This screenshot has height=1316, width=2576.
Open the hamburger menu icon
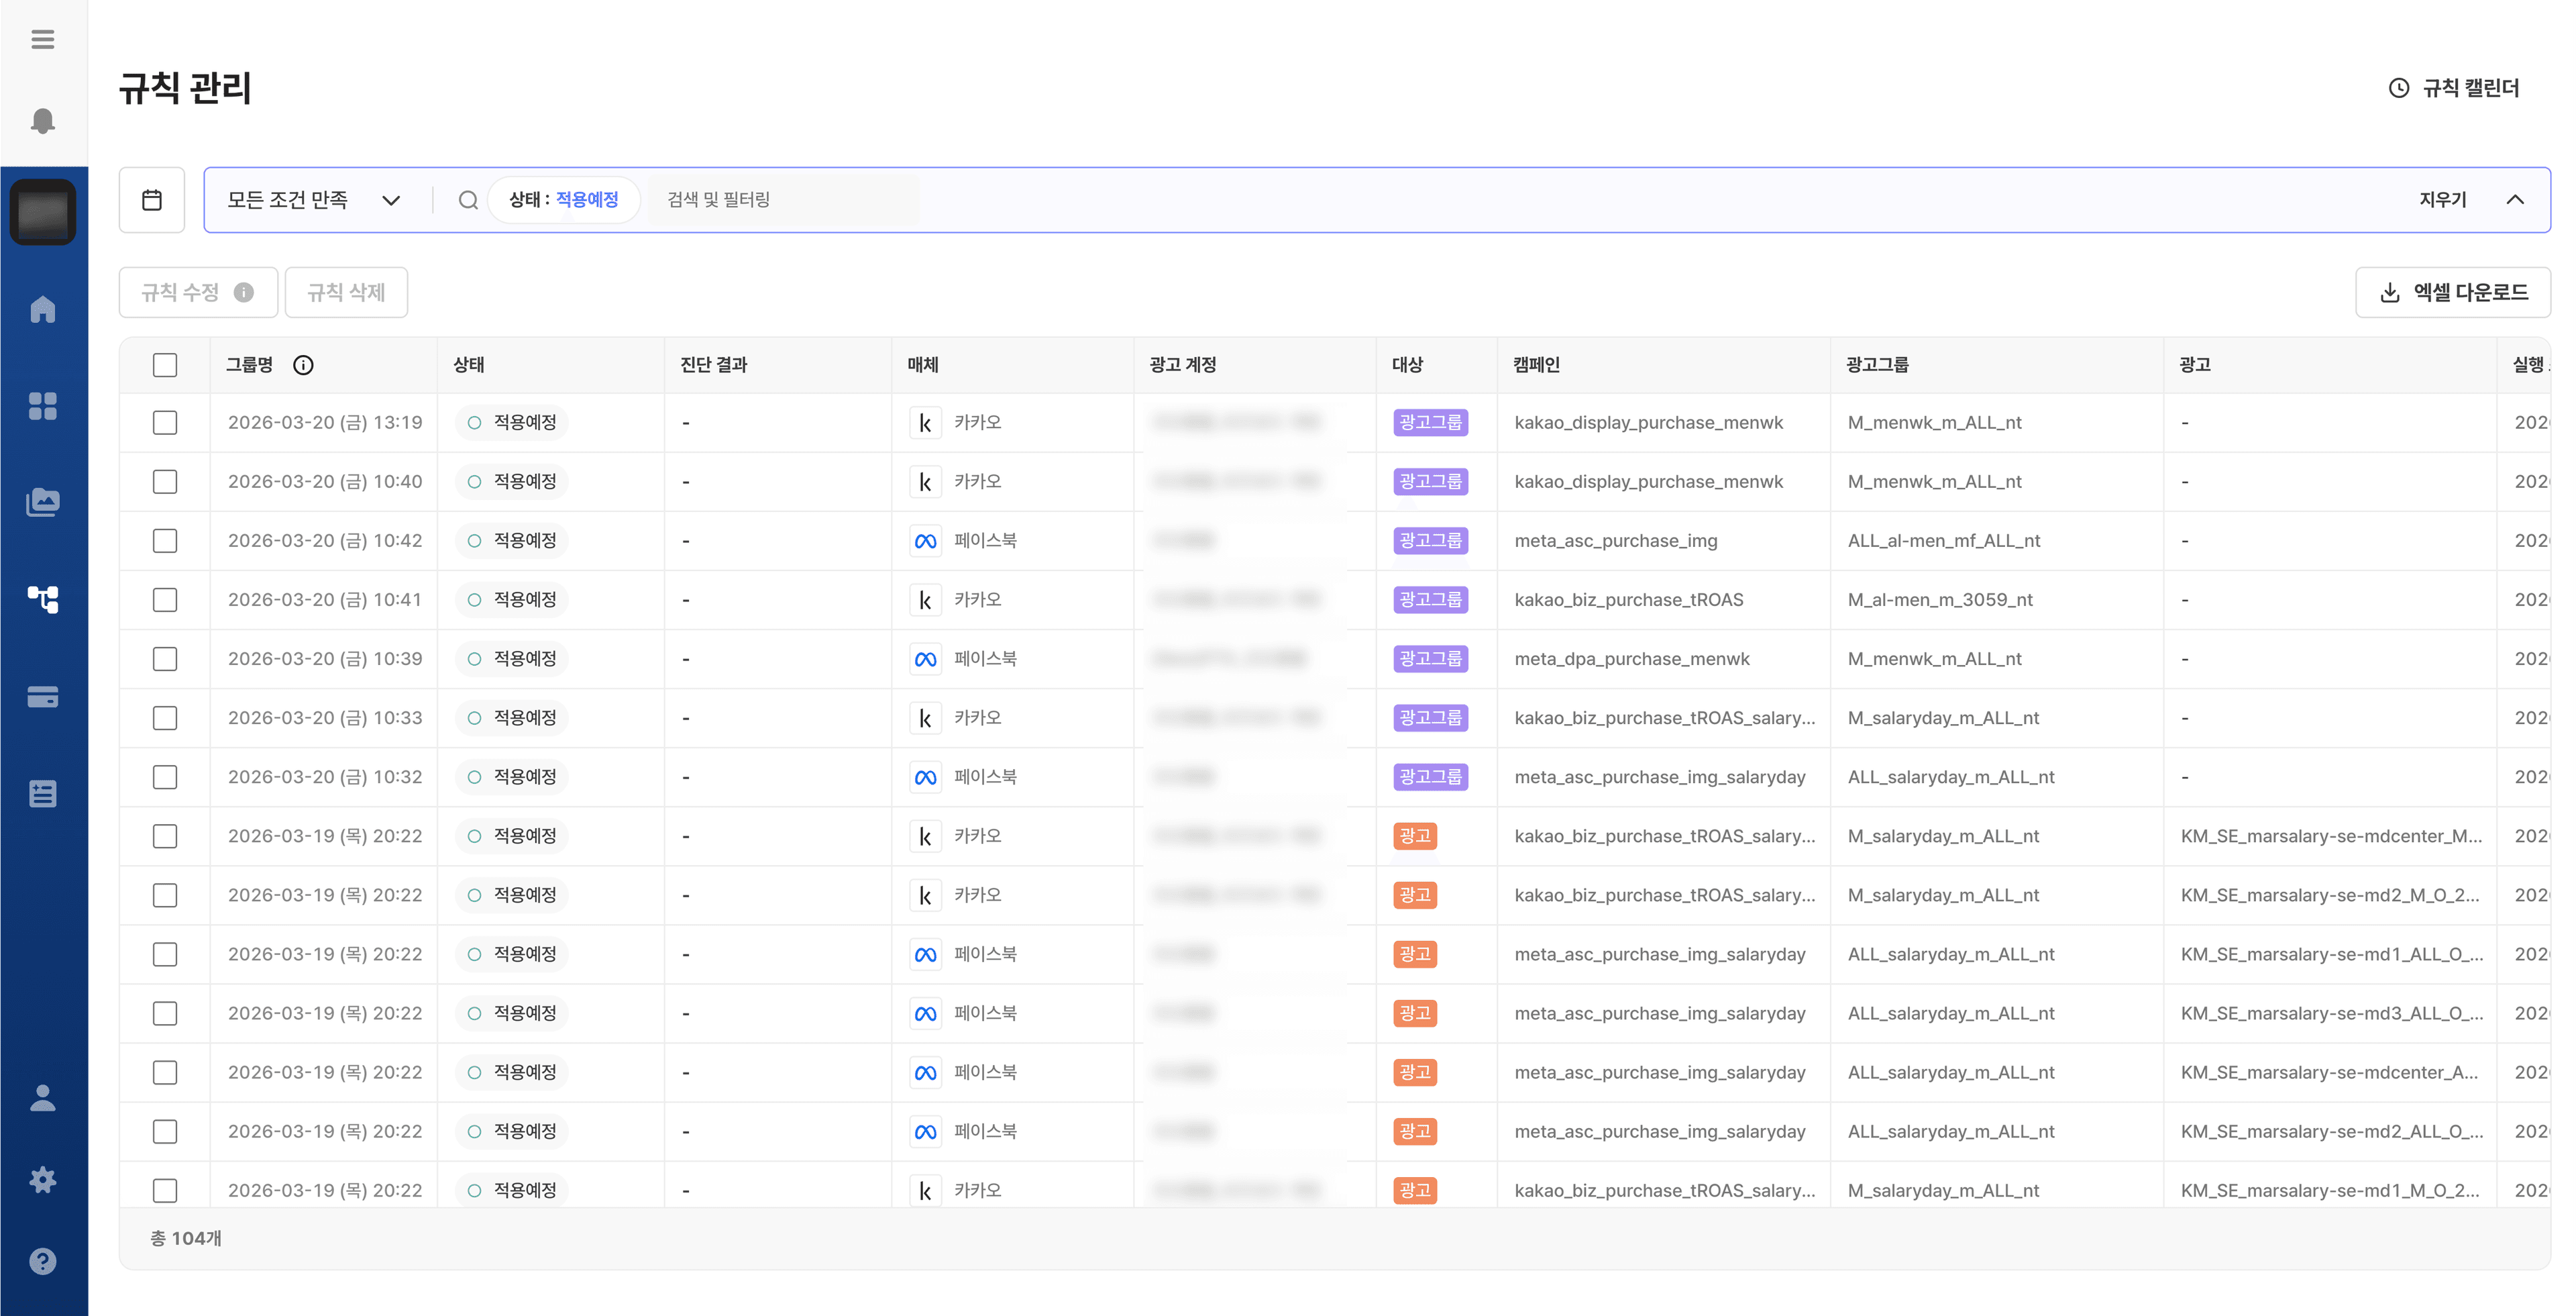[42, 39]
